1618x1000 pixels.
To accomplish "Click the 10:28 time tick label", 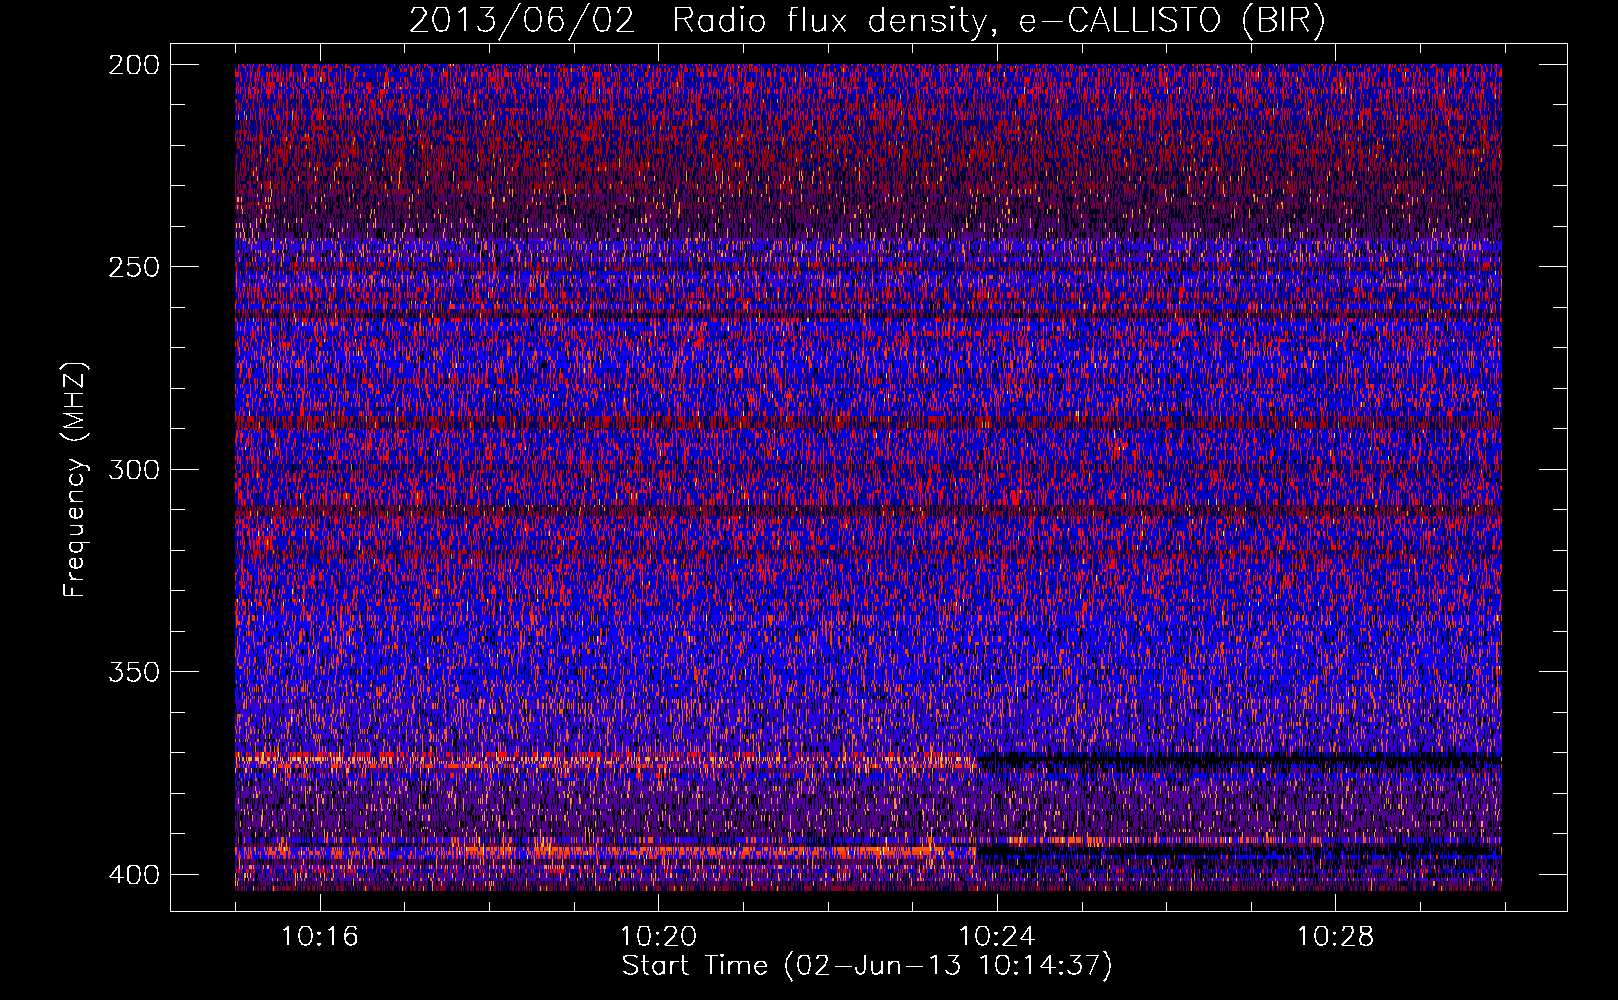I will 1336,937.
